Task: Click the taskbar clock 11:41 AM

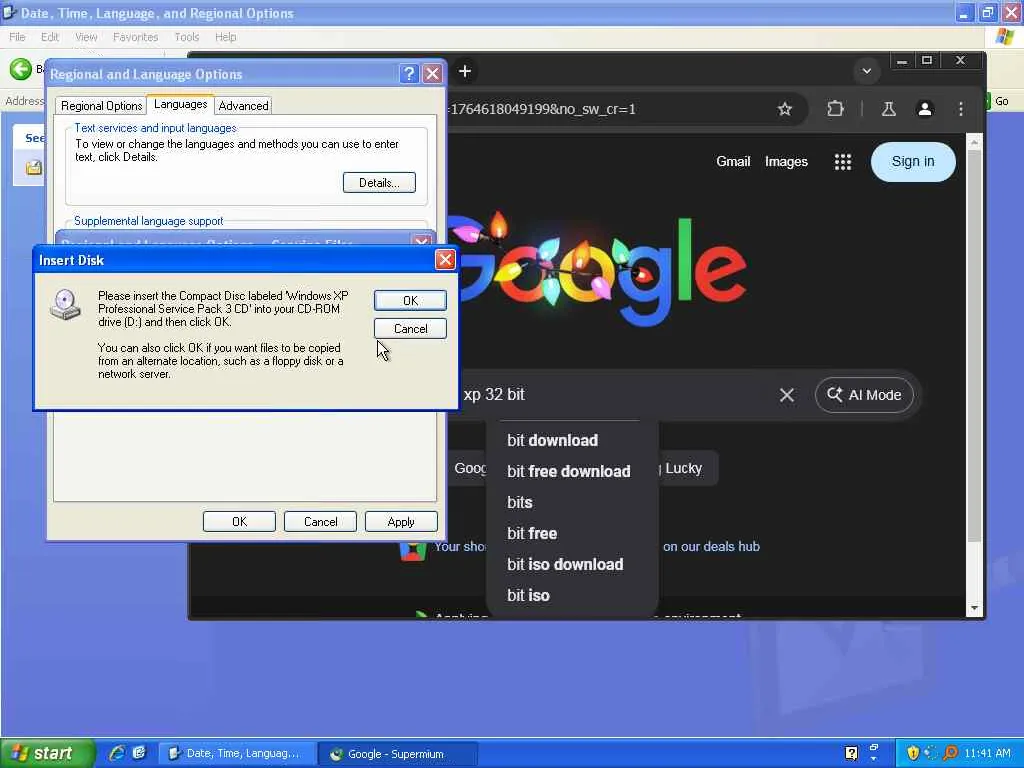Action: (x=987, y=753)
